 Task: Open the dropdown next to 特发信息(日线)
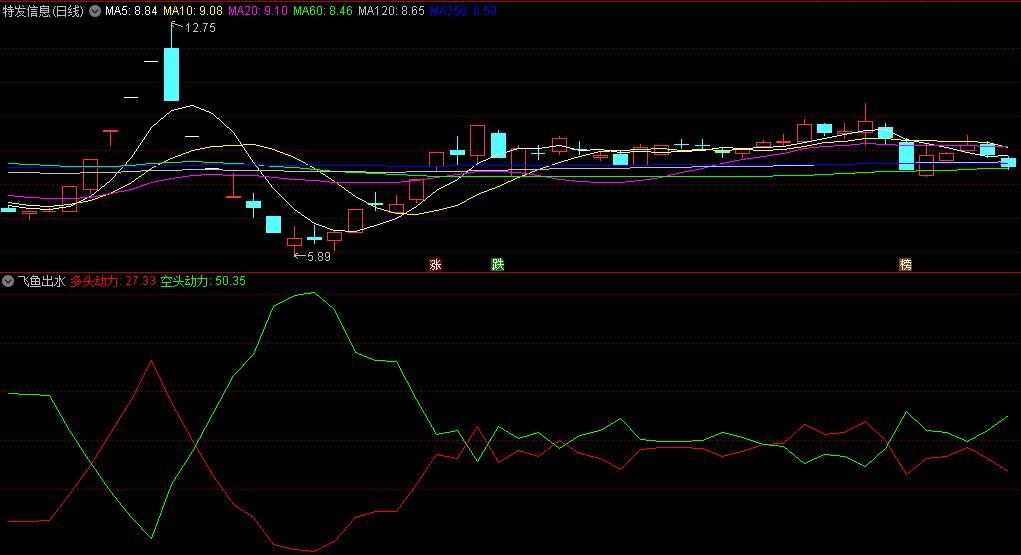click(95, 10)
